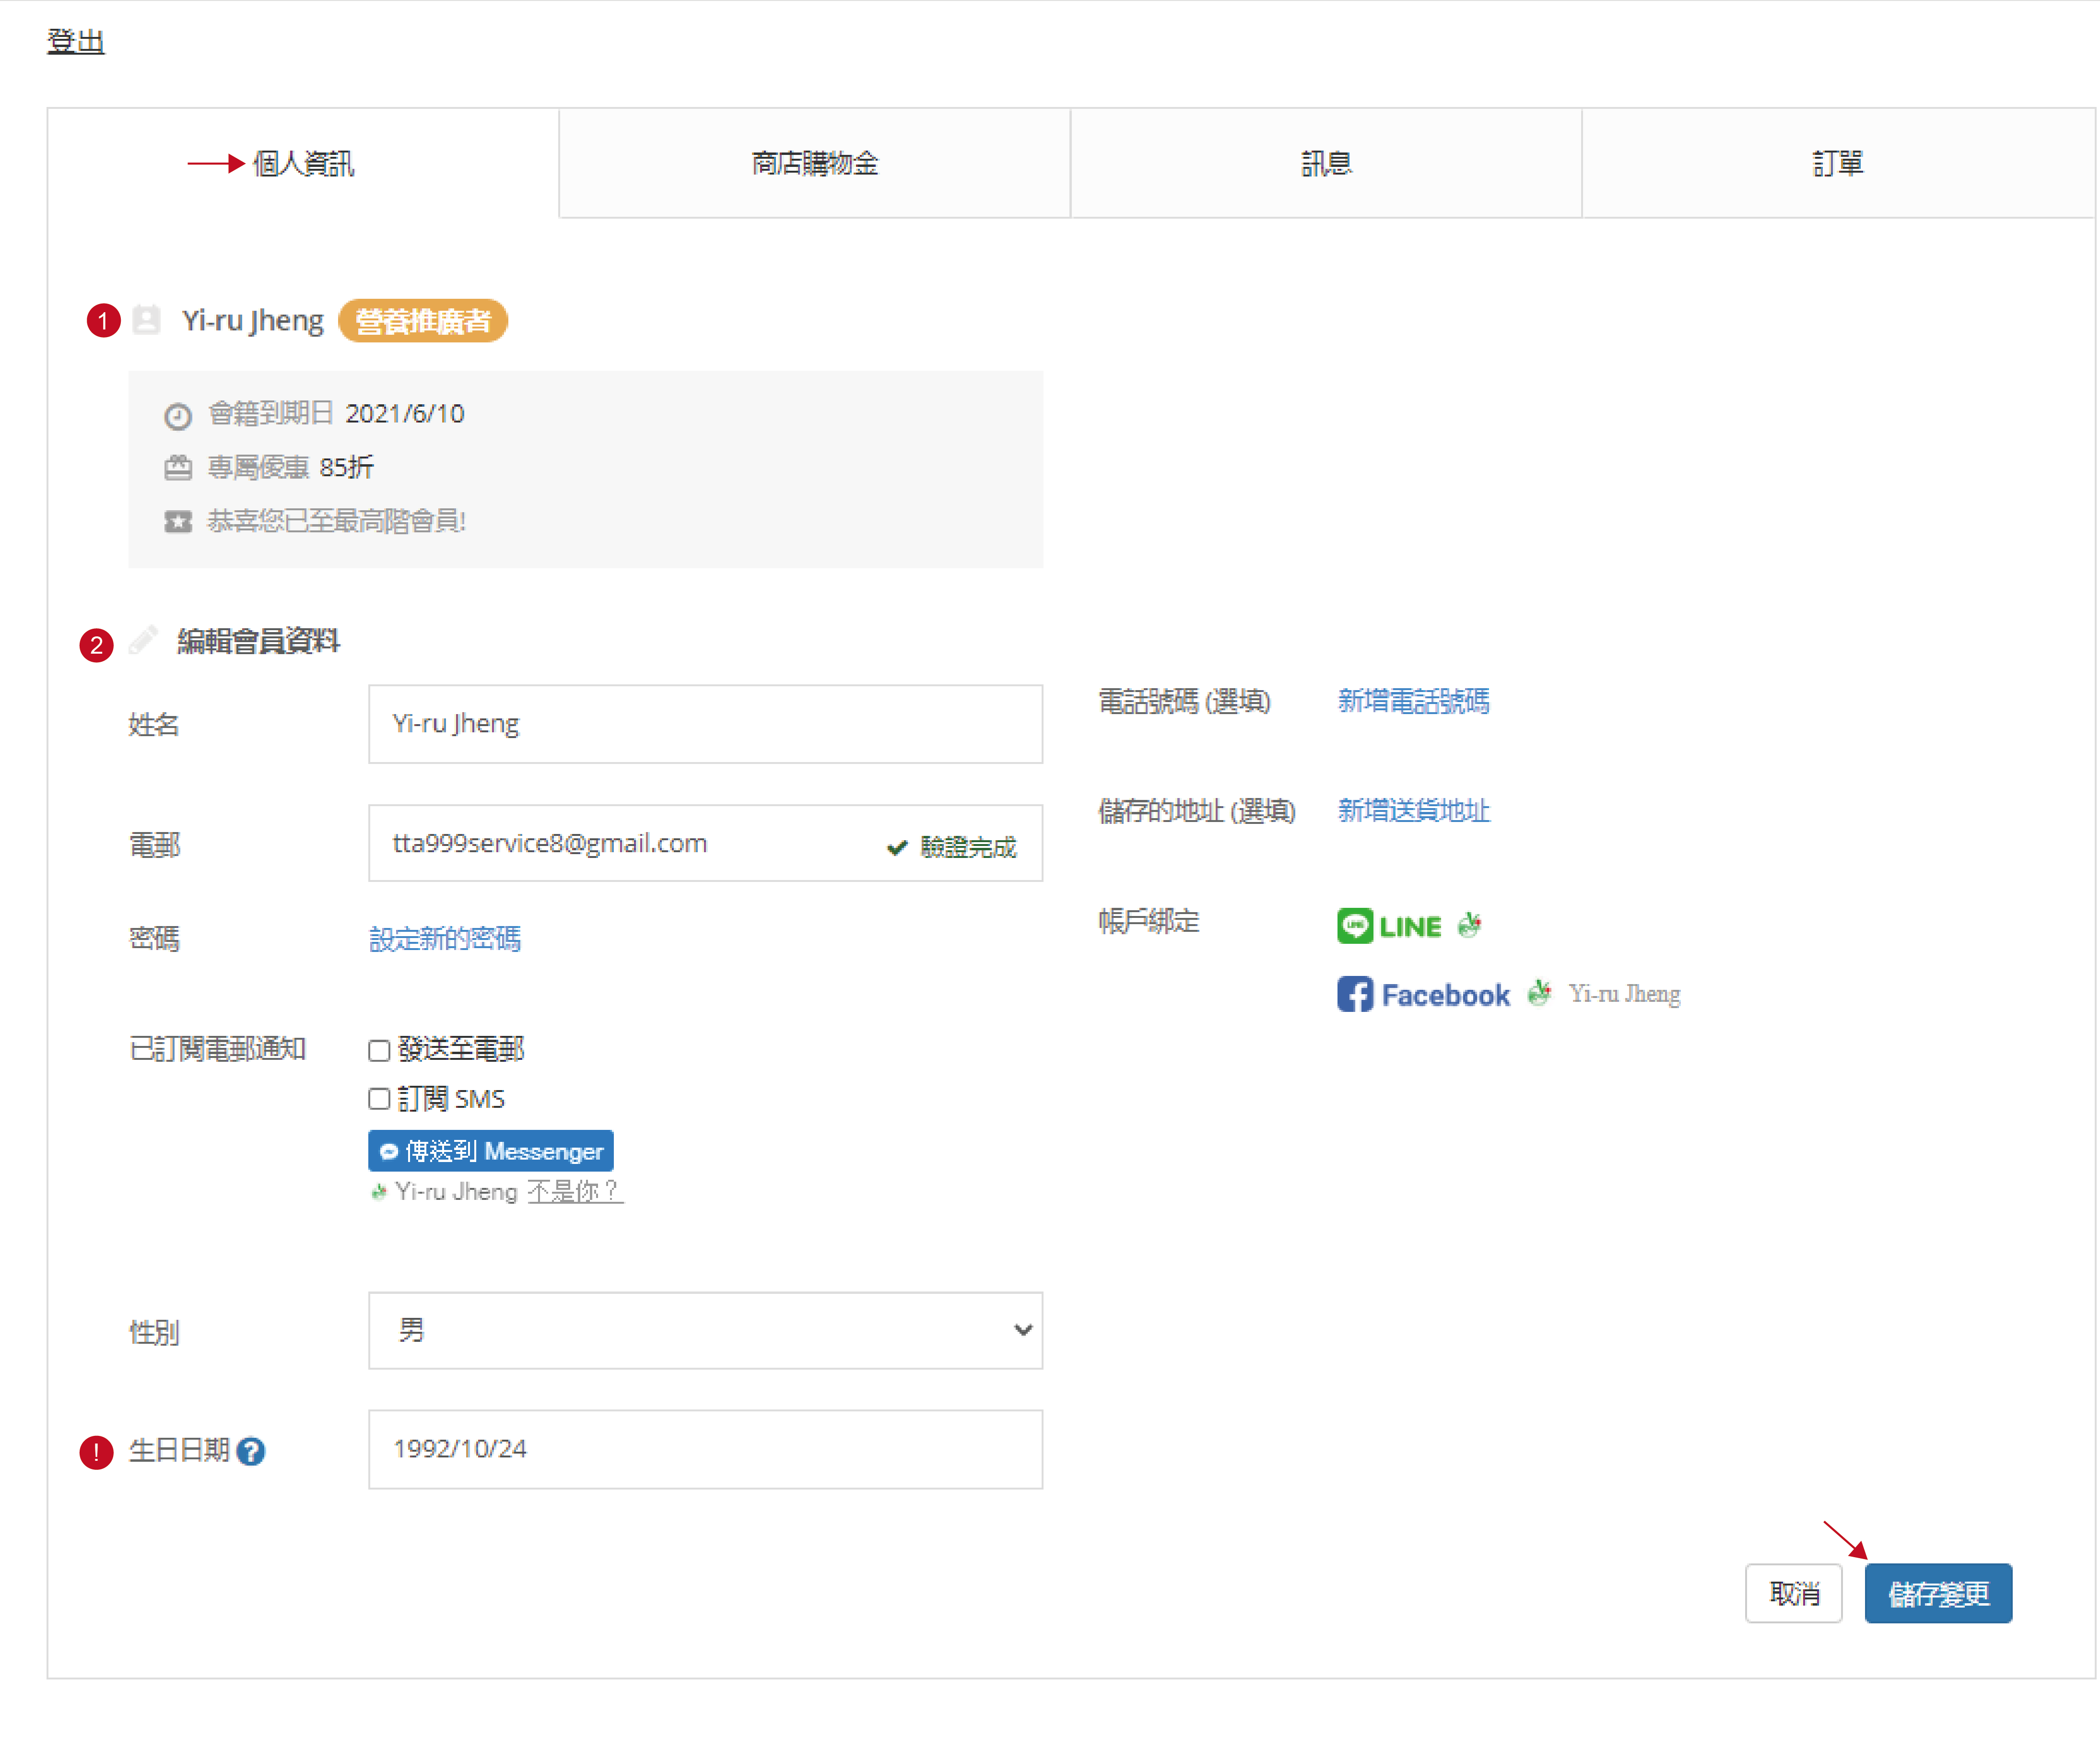This screenshot has width=2100, height=1761.
Task: Tick the 訂閱 SMS checkbox
Action: click(379, 1099)
